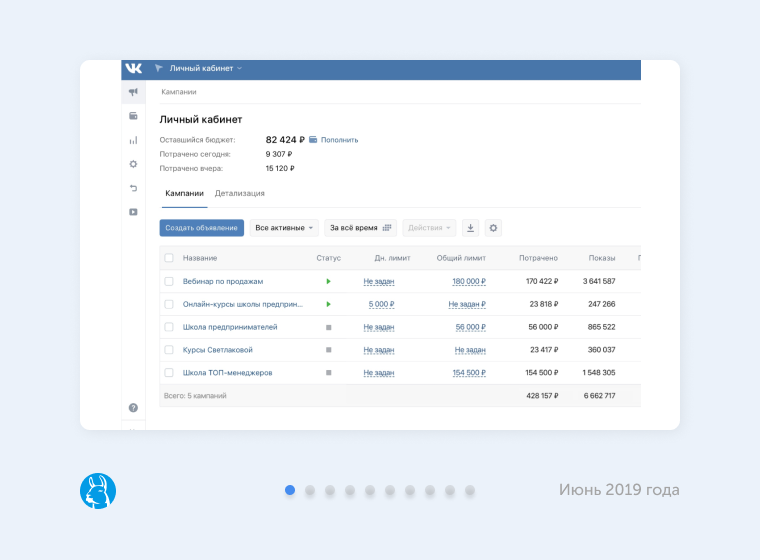Open the budget wallet sidebar icon
Viewport: 760px width, 560px height.
pos(133,116)
